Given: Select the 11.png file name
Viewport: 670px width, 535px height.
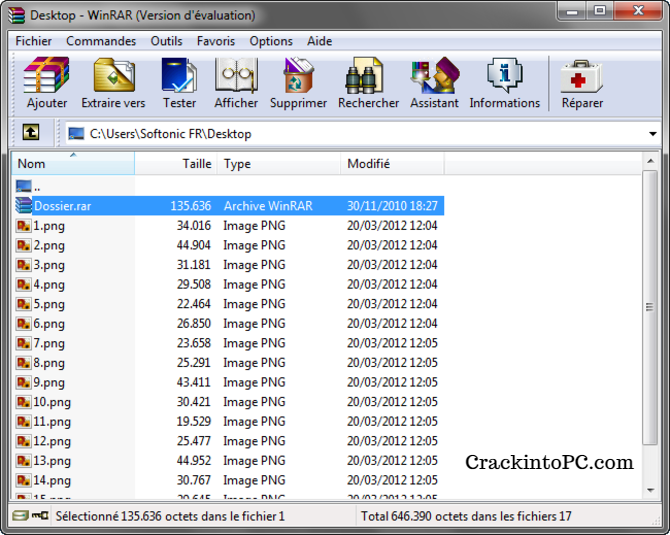Looking at the screenshot, I should pyautogui.click(x=52, y=422).
